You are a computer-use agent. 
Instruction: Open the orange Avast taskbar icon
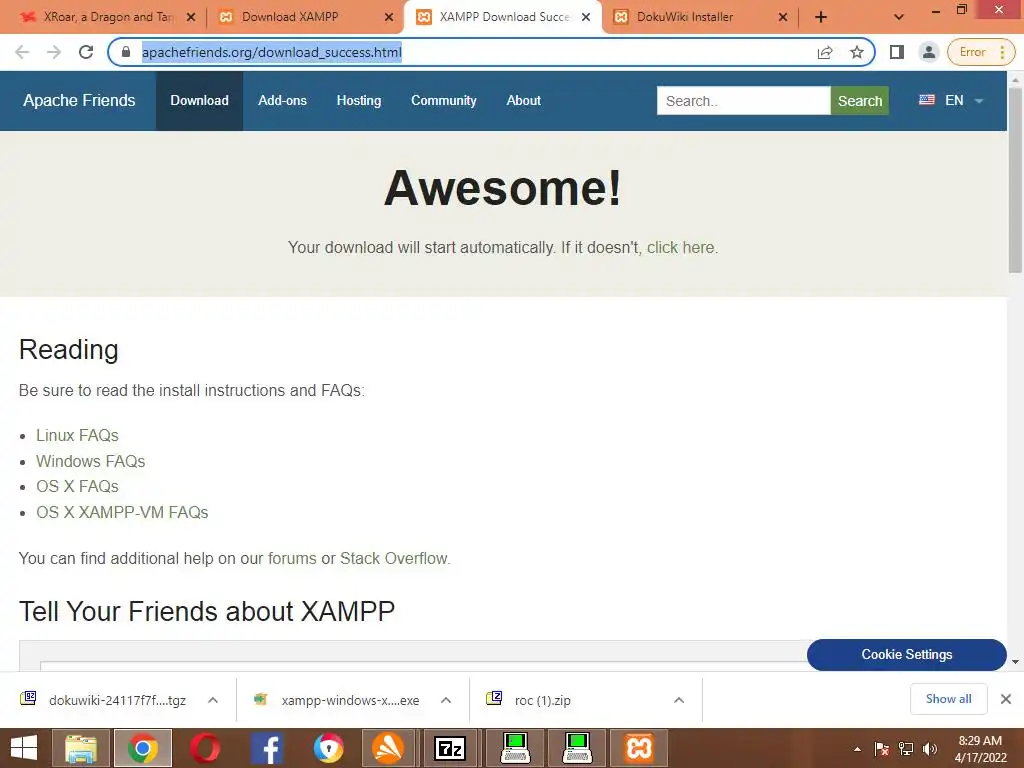(x=387, y=748)
